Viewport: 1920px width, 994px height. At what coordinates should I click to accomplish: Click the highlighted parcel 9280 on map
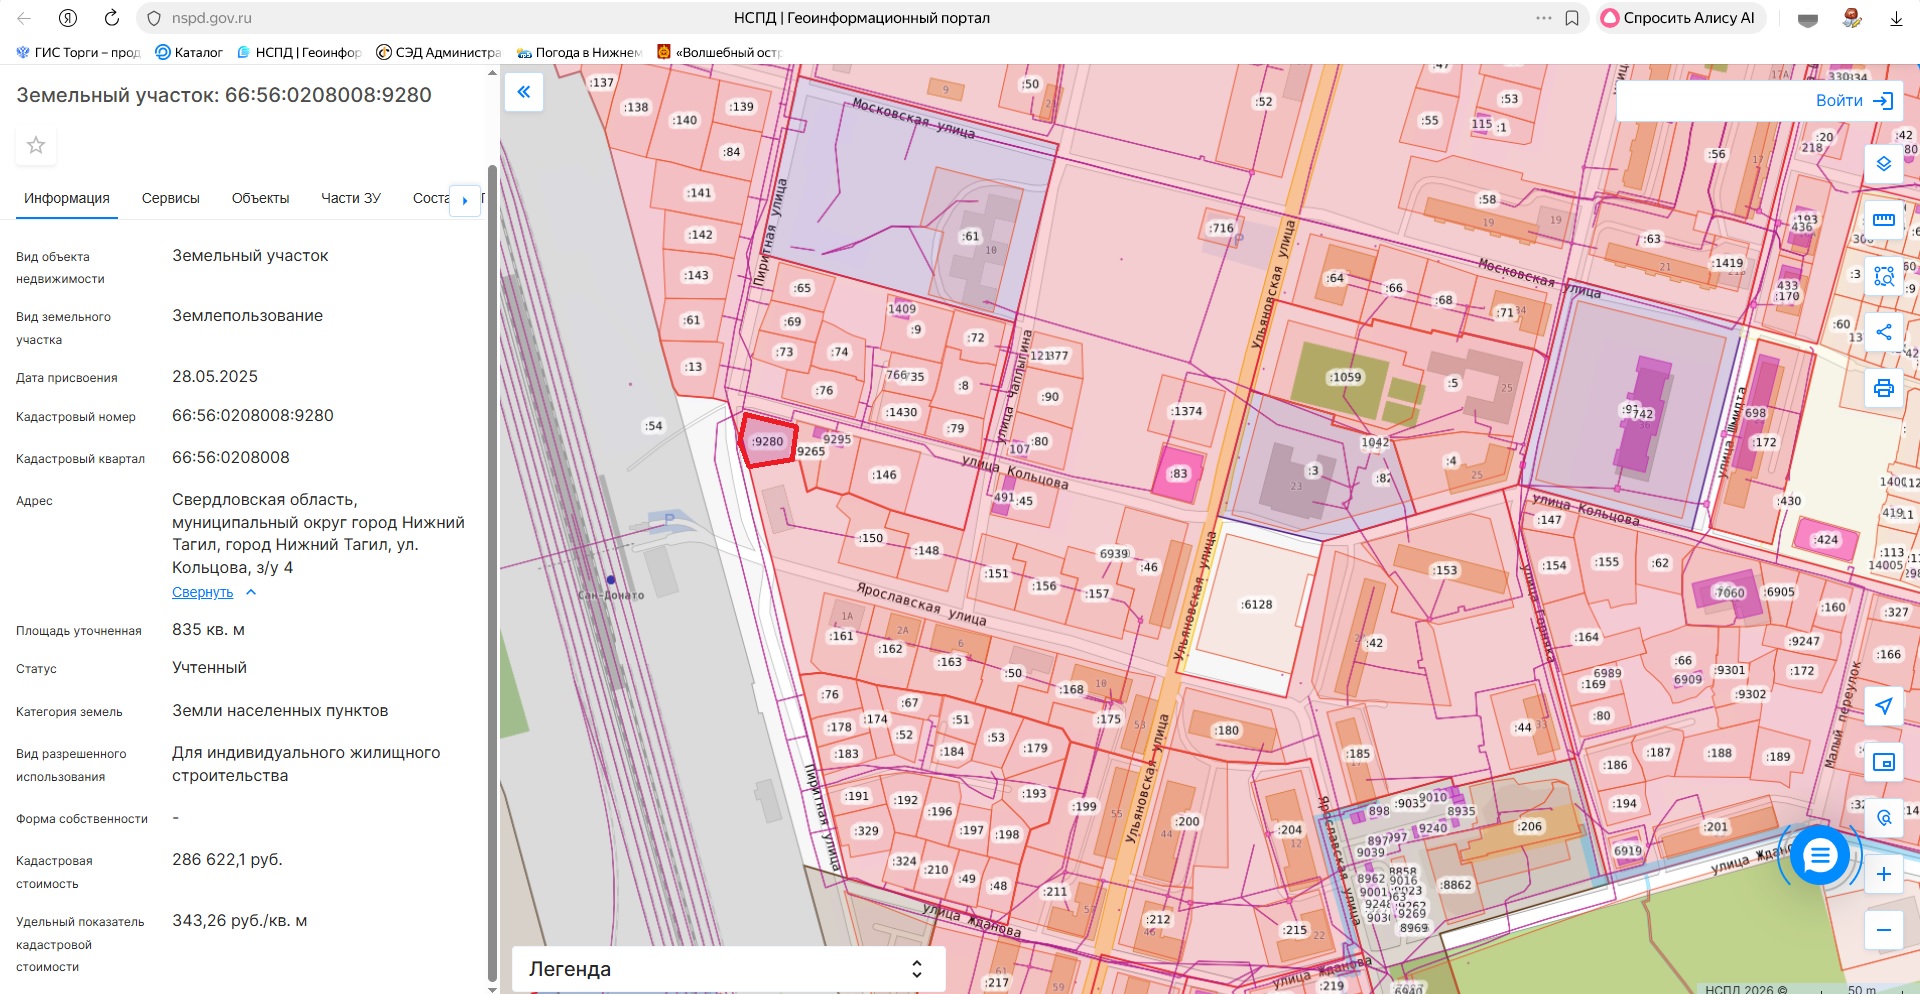768,442
